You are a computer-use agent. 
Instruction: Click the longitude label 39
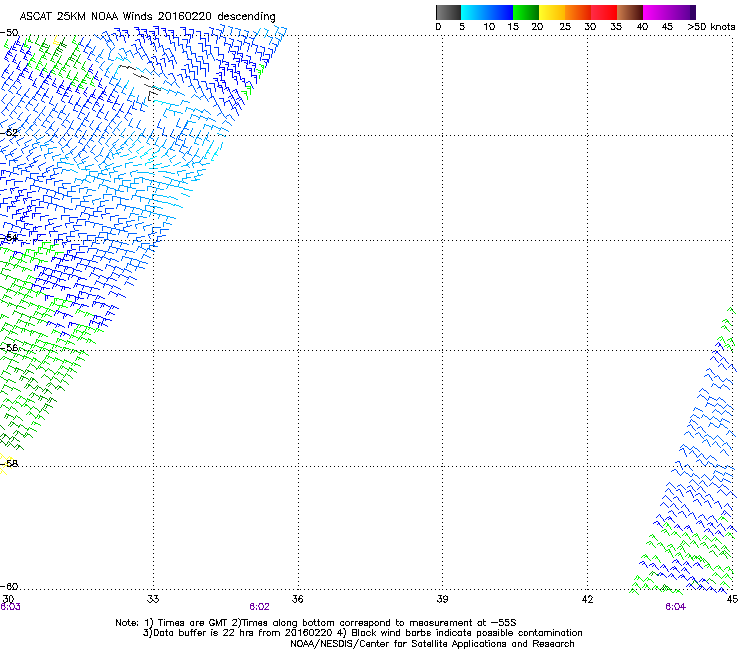[x=442, y=599]
